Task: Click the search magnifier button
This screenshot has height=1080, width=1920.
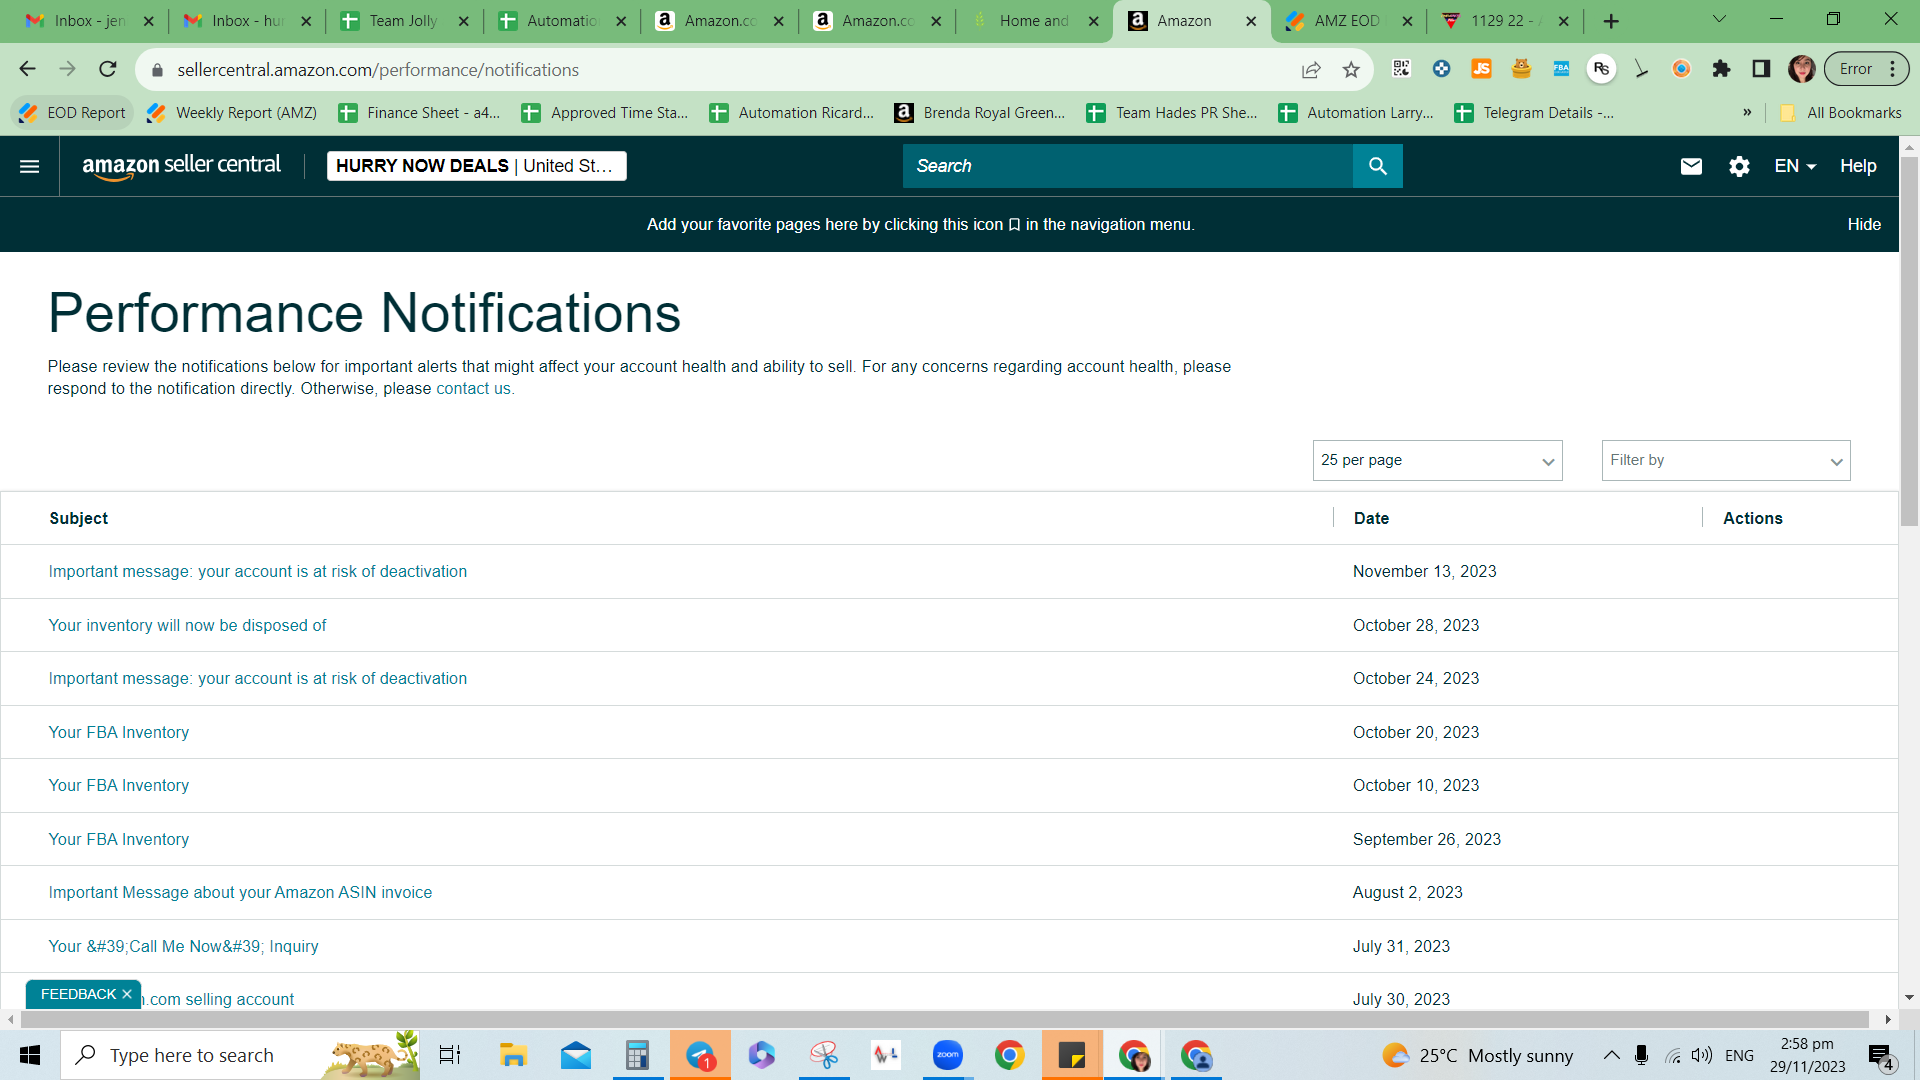Action: [x=1377, y=166]
